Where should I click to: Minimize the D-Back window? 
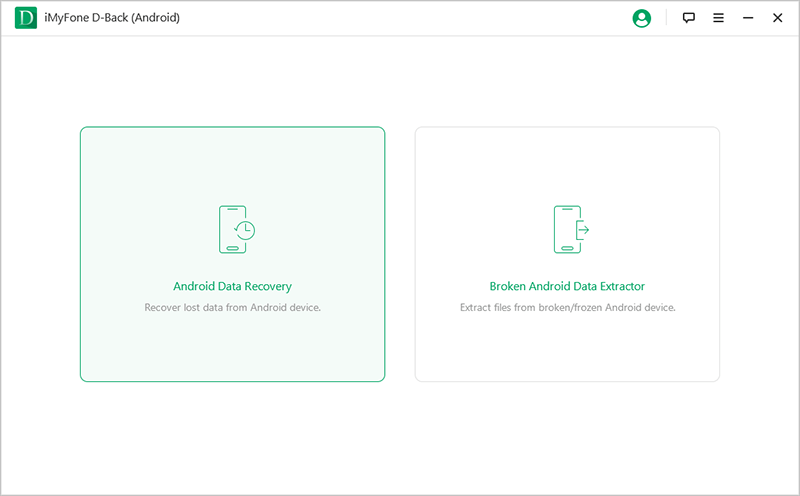(748, 18)
